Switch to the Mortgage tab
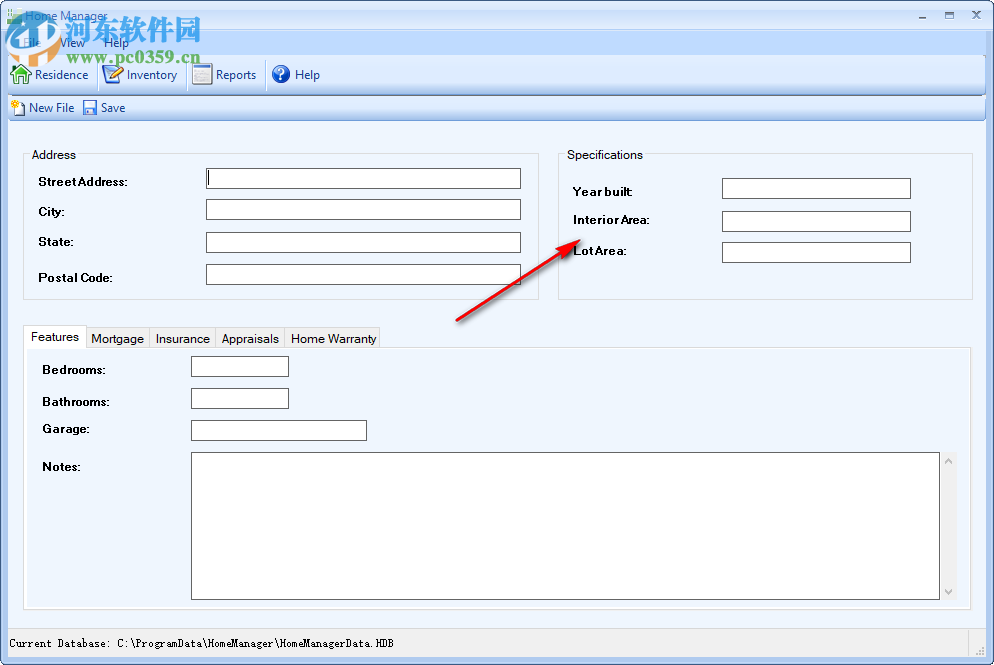This screenshot has width=994, height=665. (x=117, y=338)
